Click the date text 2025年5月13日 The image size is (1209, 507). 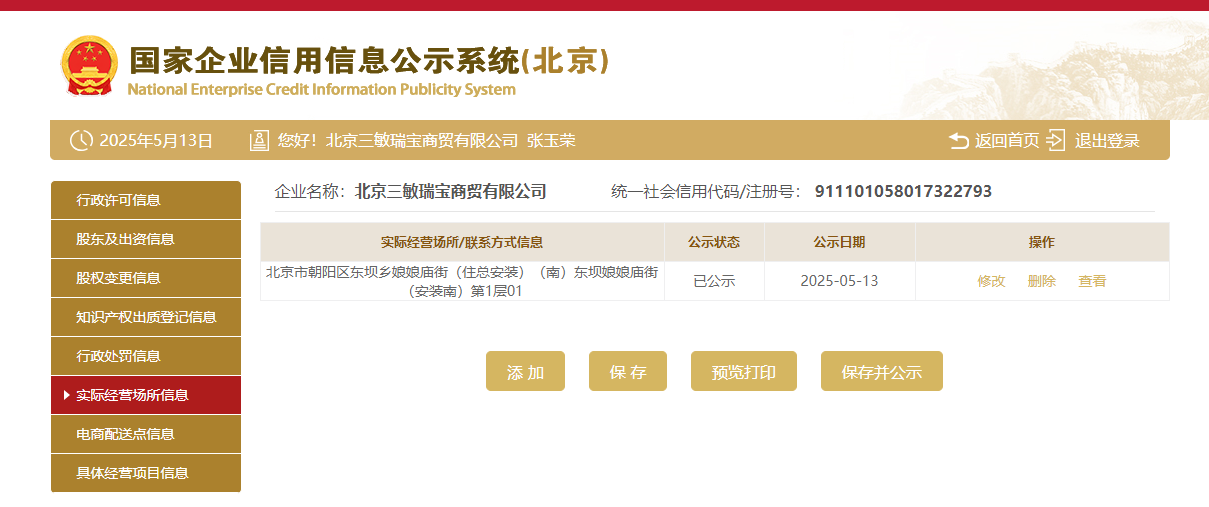tap(156, 141)
